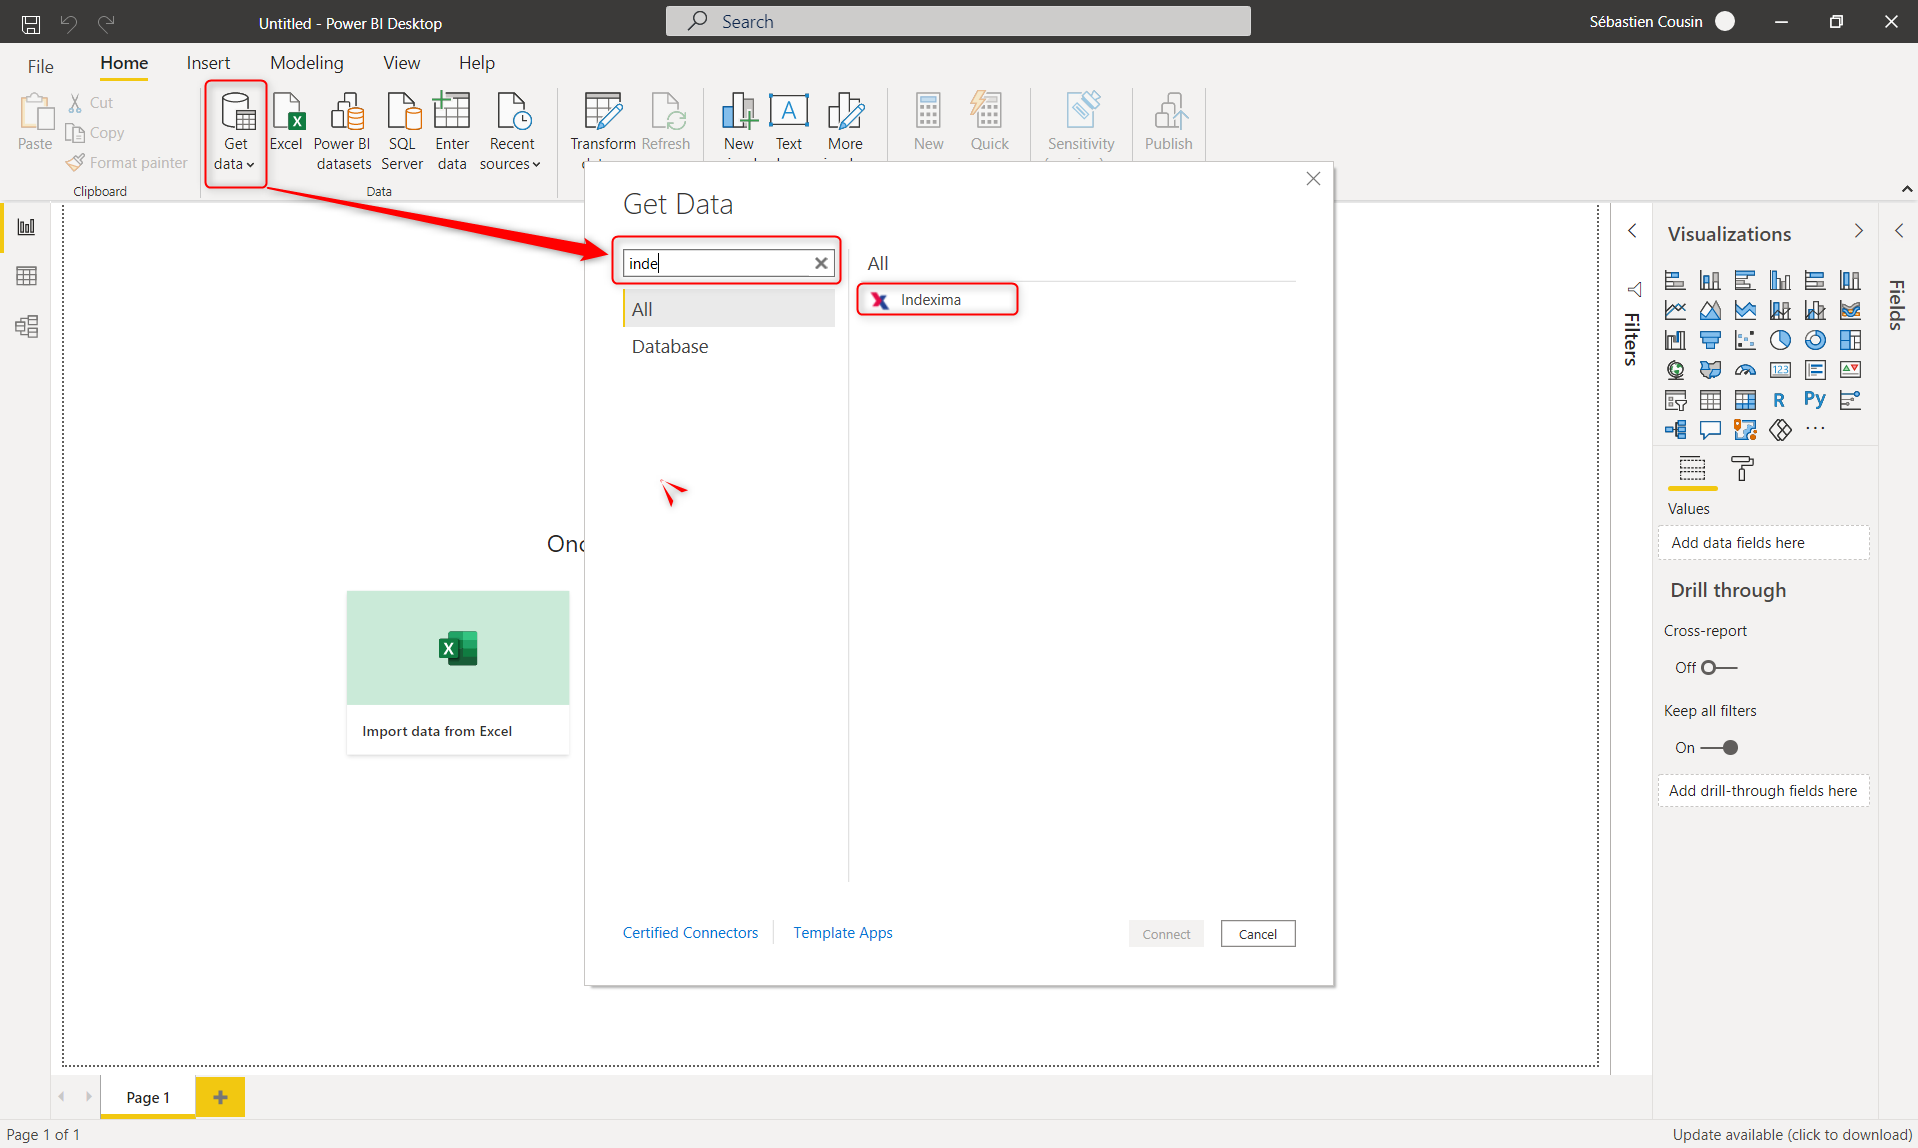Screen dimensions: 1918x1148
Task: Expand the Filters pane chevron
Action: [x=1632, y=231]
